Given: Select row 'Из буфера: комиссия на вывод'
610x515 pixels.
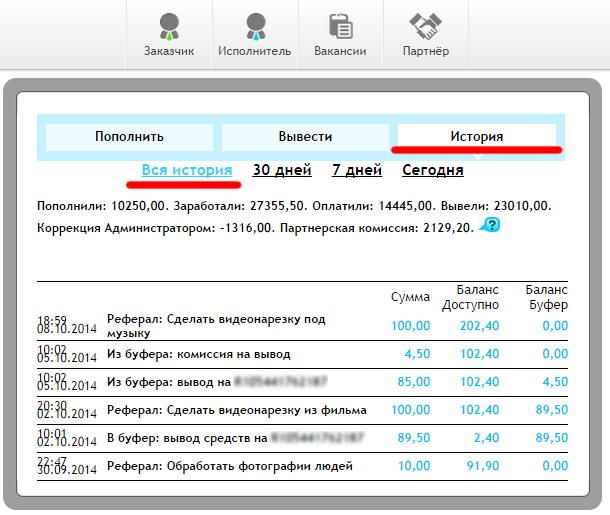Looking at the screenshot, I should 198,354.
